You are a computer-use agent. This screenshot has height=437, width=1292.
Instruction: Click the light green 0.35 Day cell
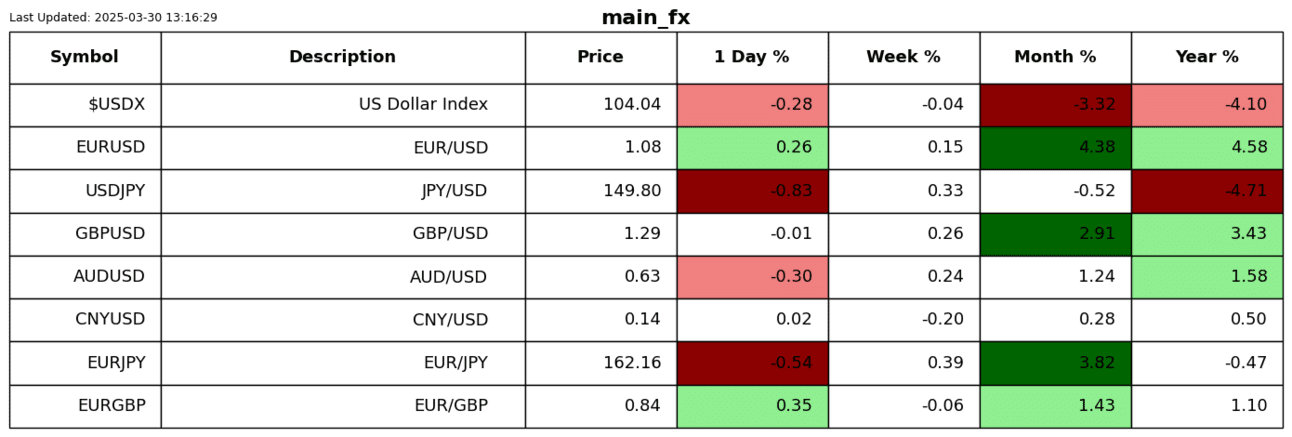[752, 405]
